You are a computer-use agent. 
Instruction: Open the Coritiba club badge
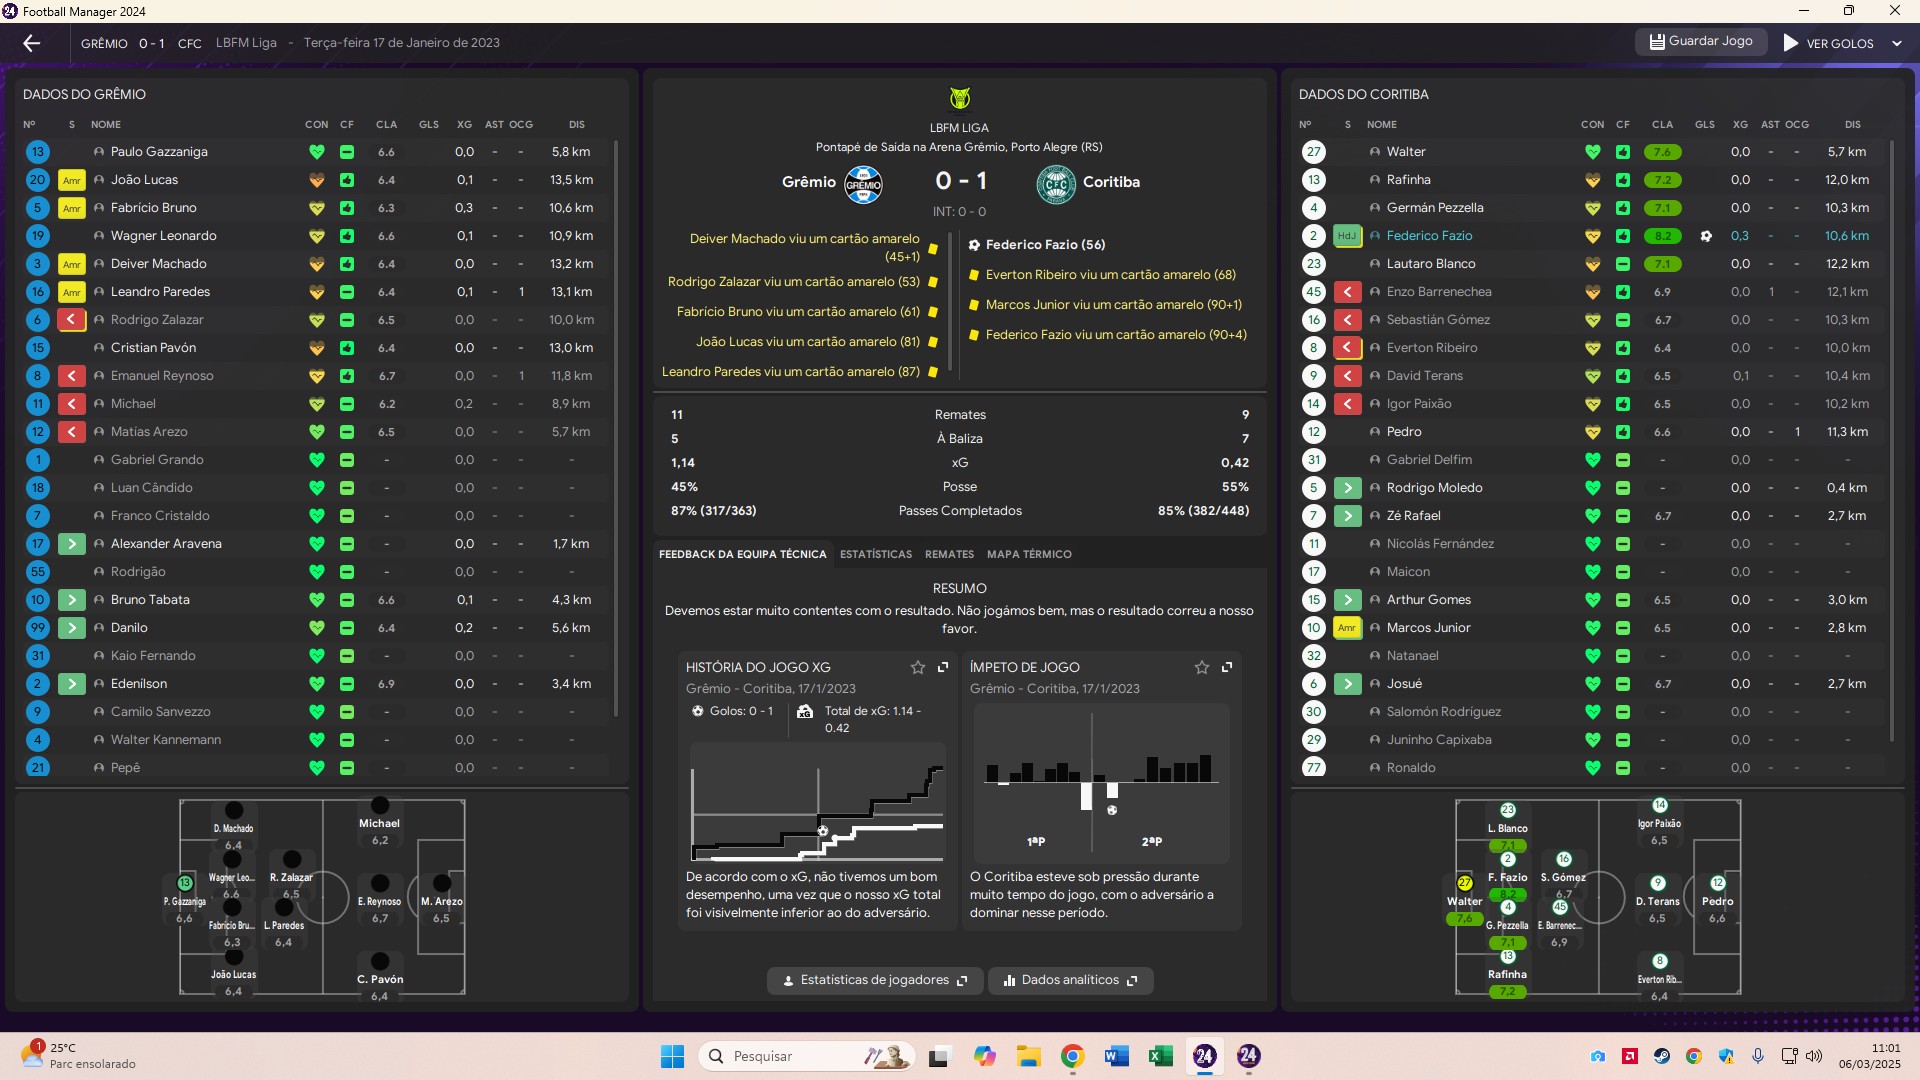coord(1056,184)
